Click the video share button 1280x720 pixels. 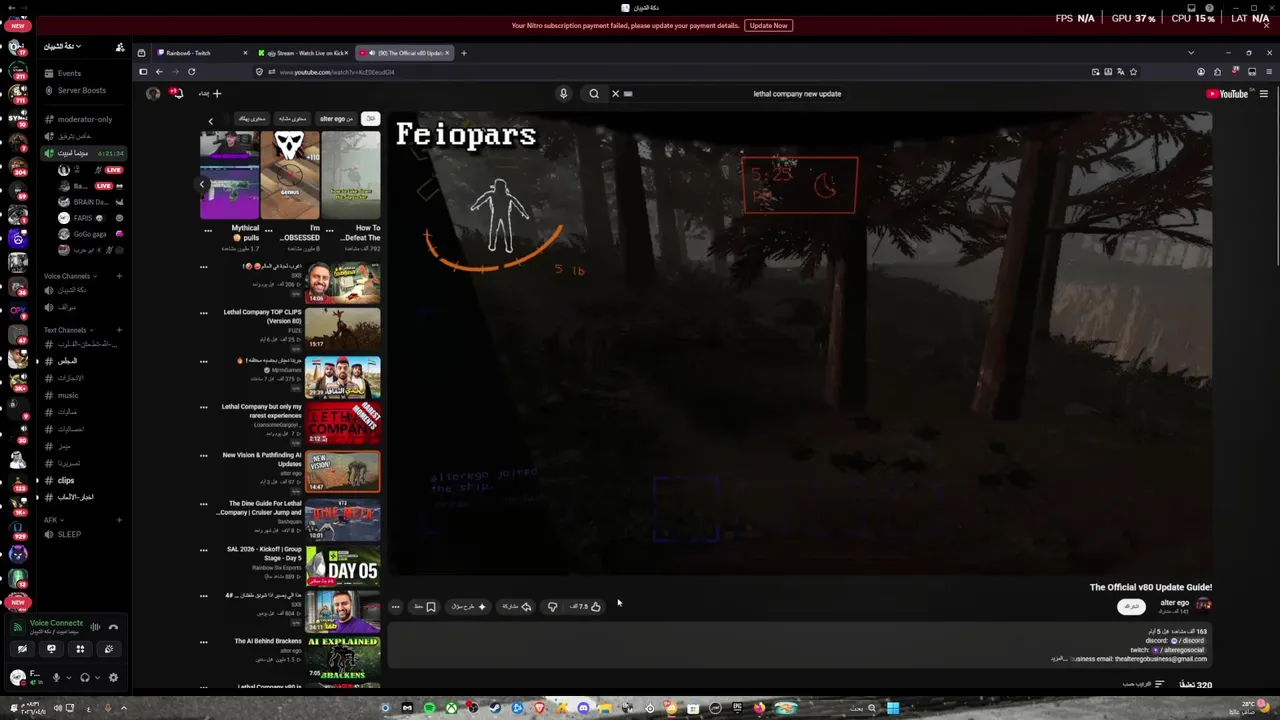(517, 607)
